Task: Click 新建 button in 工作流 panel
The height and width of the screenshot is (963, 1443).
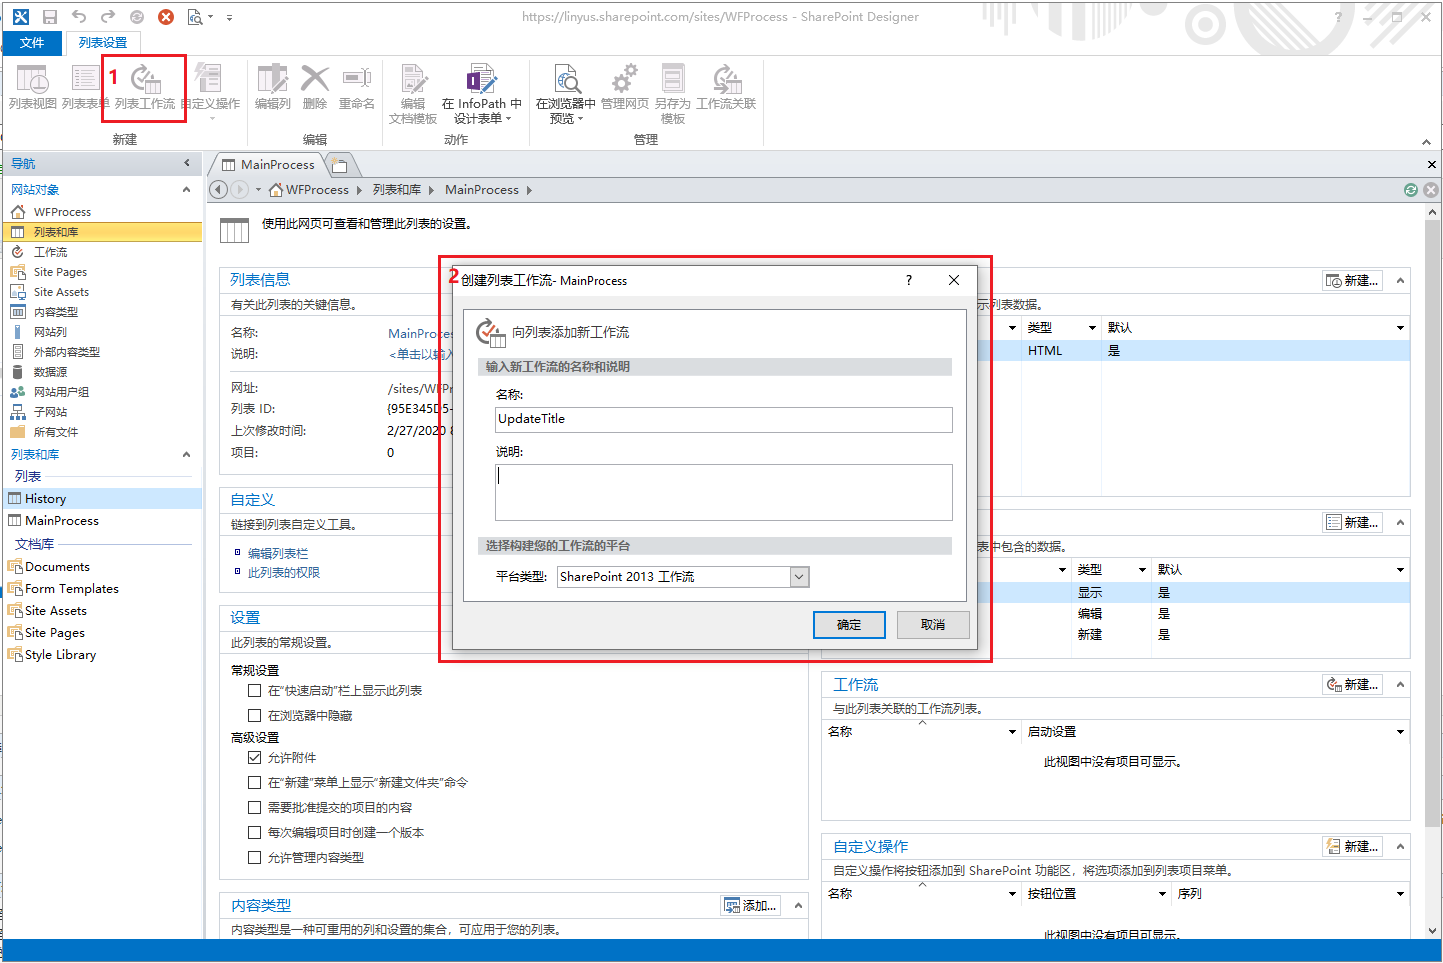Action: click(x=1352, y=685)
